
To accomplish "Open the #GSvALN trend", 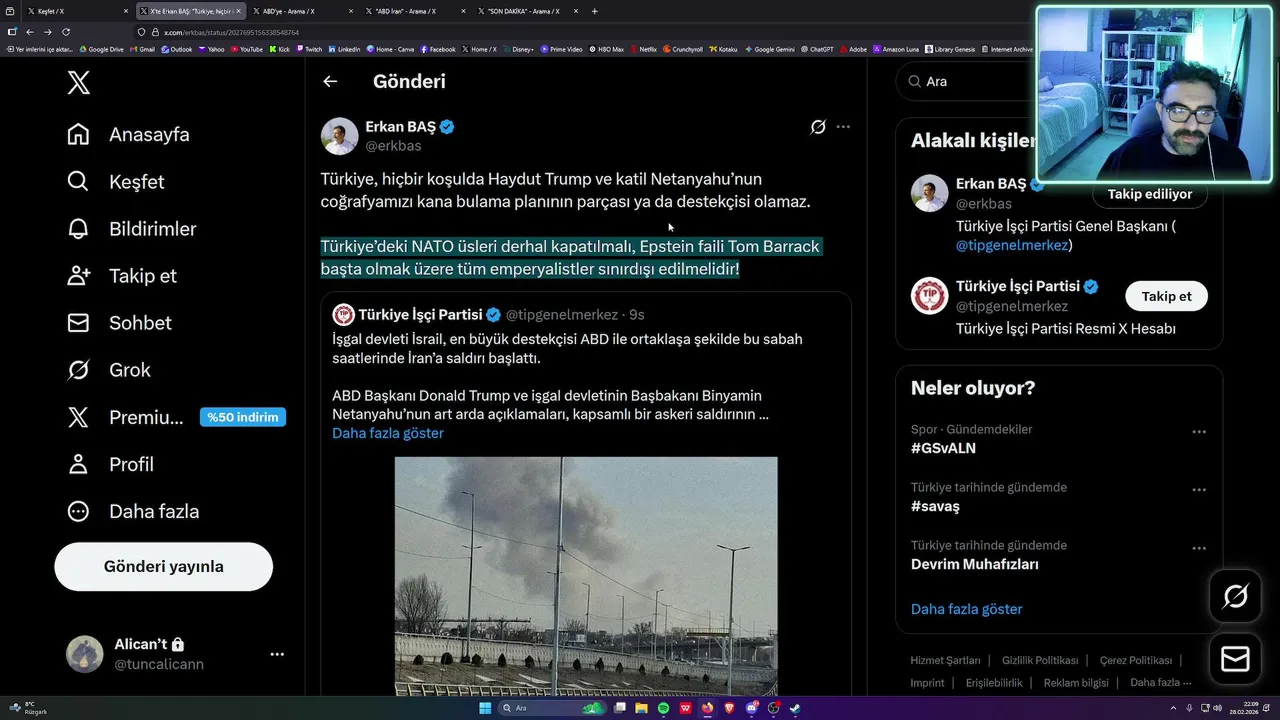I will (x=943, y=448).
